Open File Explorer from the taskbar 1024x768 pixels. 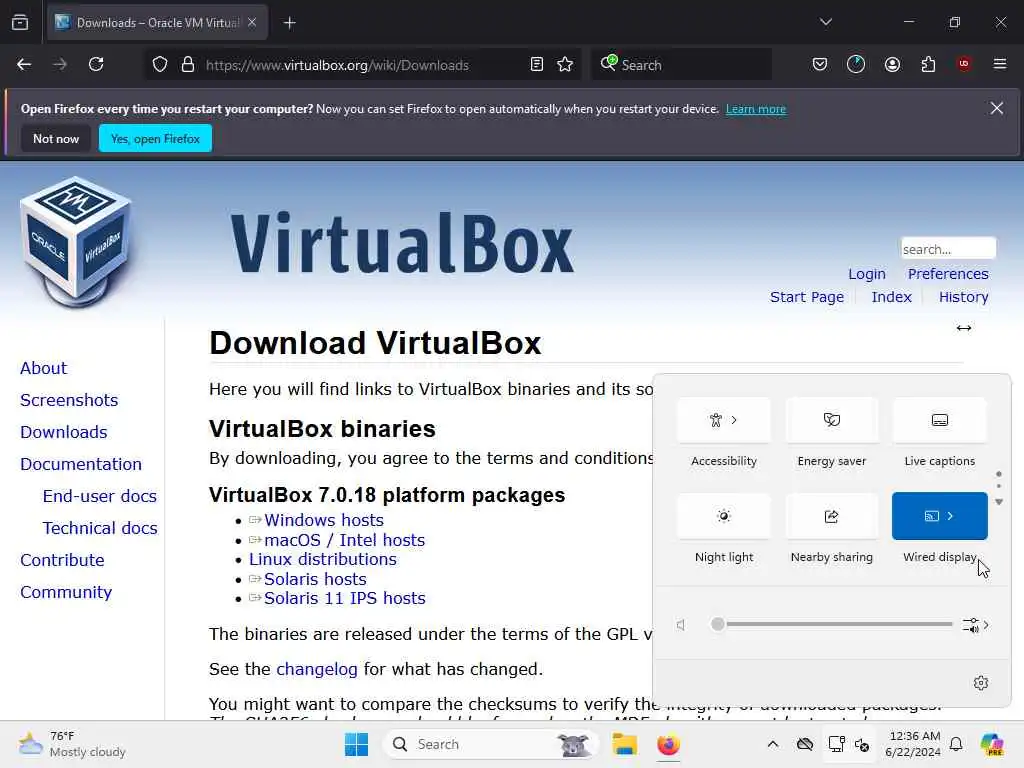624,744
